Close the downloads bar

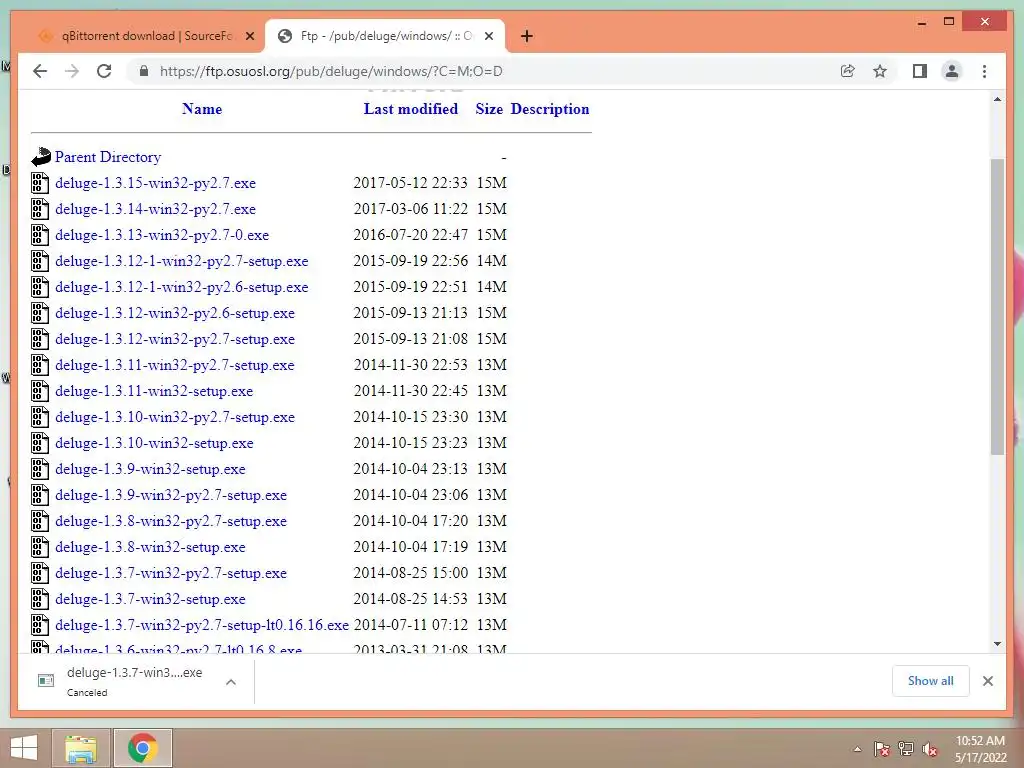click(987, 681)
